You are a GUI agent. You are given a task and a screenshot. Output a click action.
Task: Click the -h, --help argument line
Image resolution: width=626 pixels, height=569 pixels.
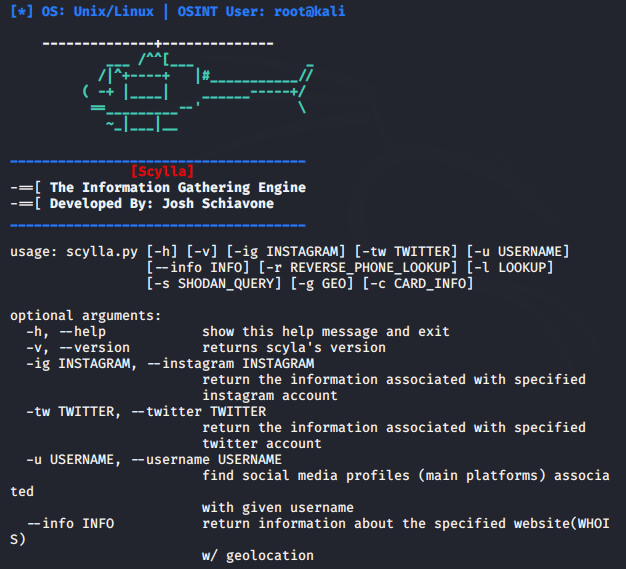point(238,332)
